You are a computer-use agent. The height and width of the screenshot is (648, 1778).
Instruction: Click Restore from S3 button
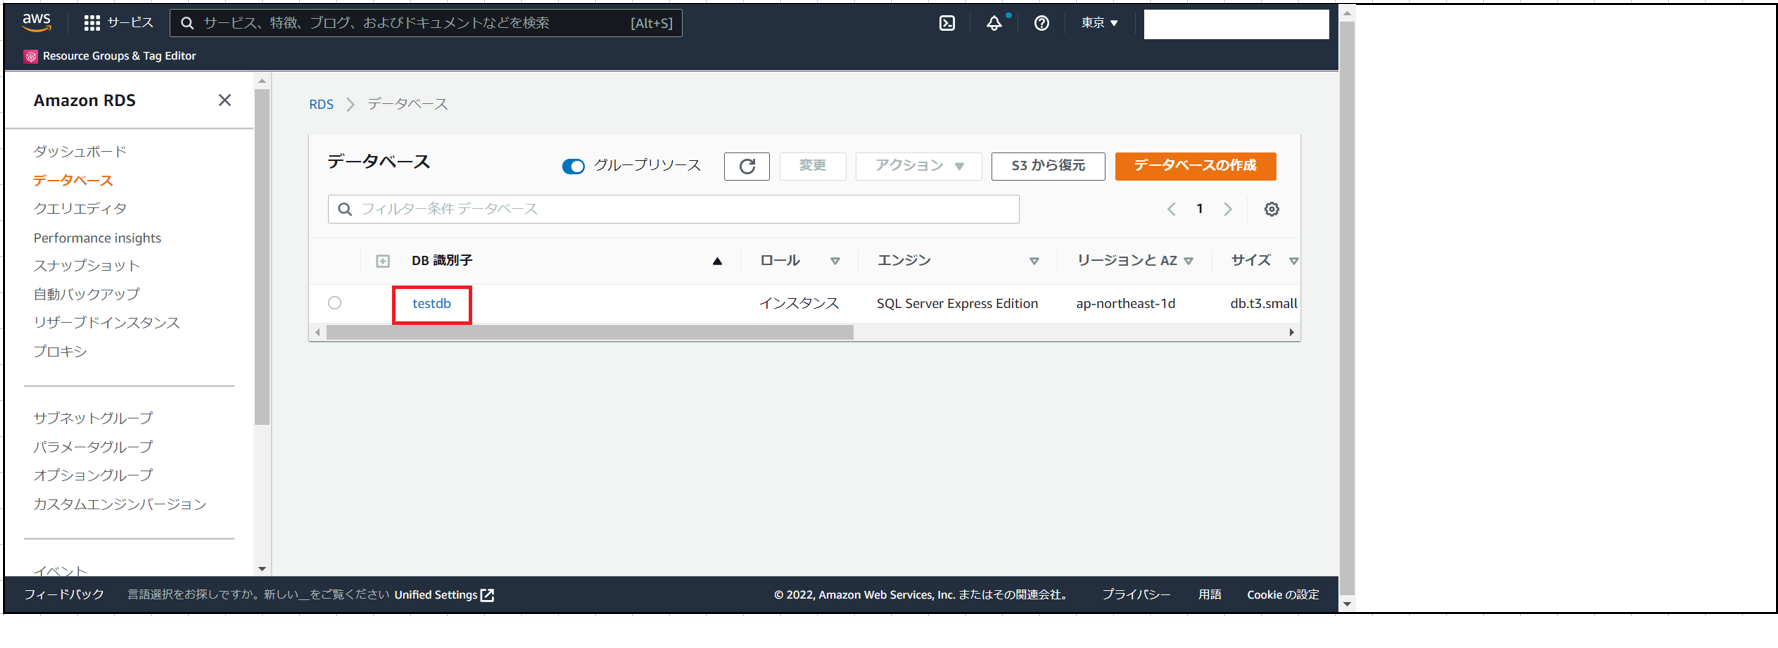(x=1048, y=166)
